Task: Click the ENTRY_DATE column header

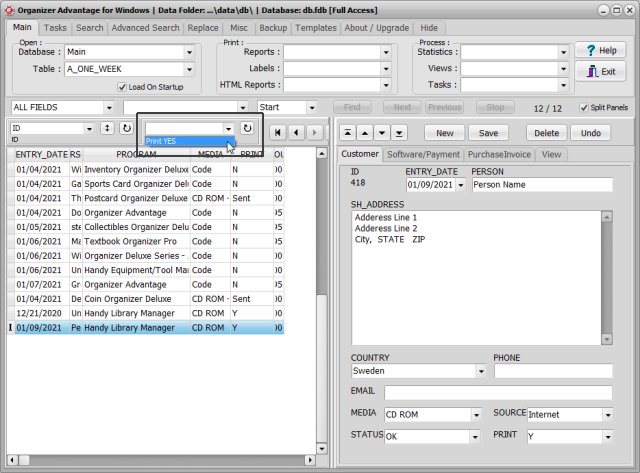Action: (x=41, y=155)
